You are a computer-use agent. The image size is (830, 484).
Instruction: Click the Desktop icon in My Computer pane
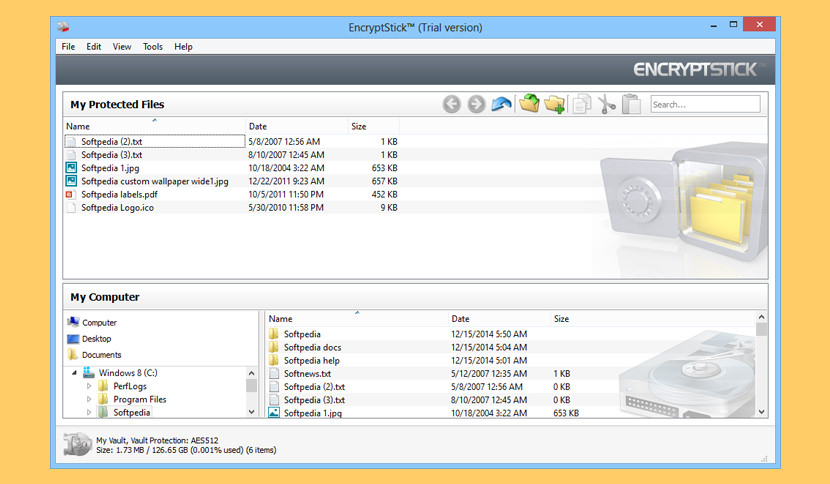pos(73,338)
